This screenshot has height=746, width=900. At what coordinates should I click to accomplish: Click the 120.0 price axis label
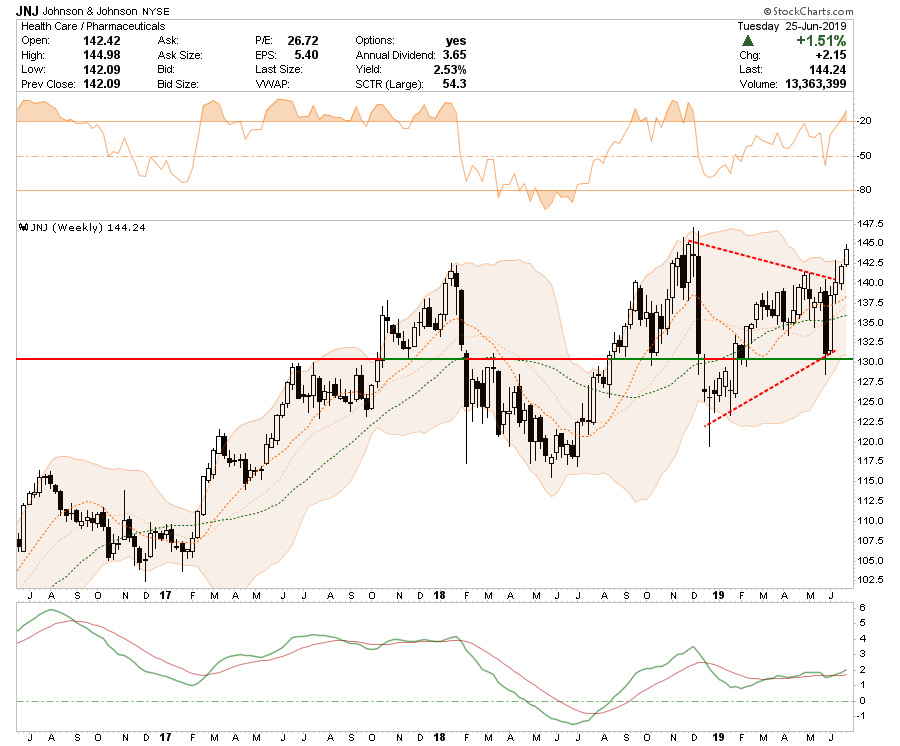[870, 441]
